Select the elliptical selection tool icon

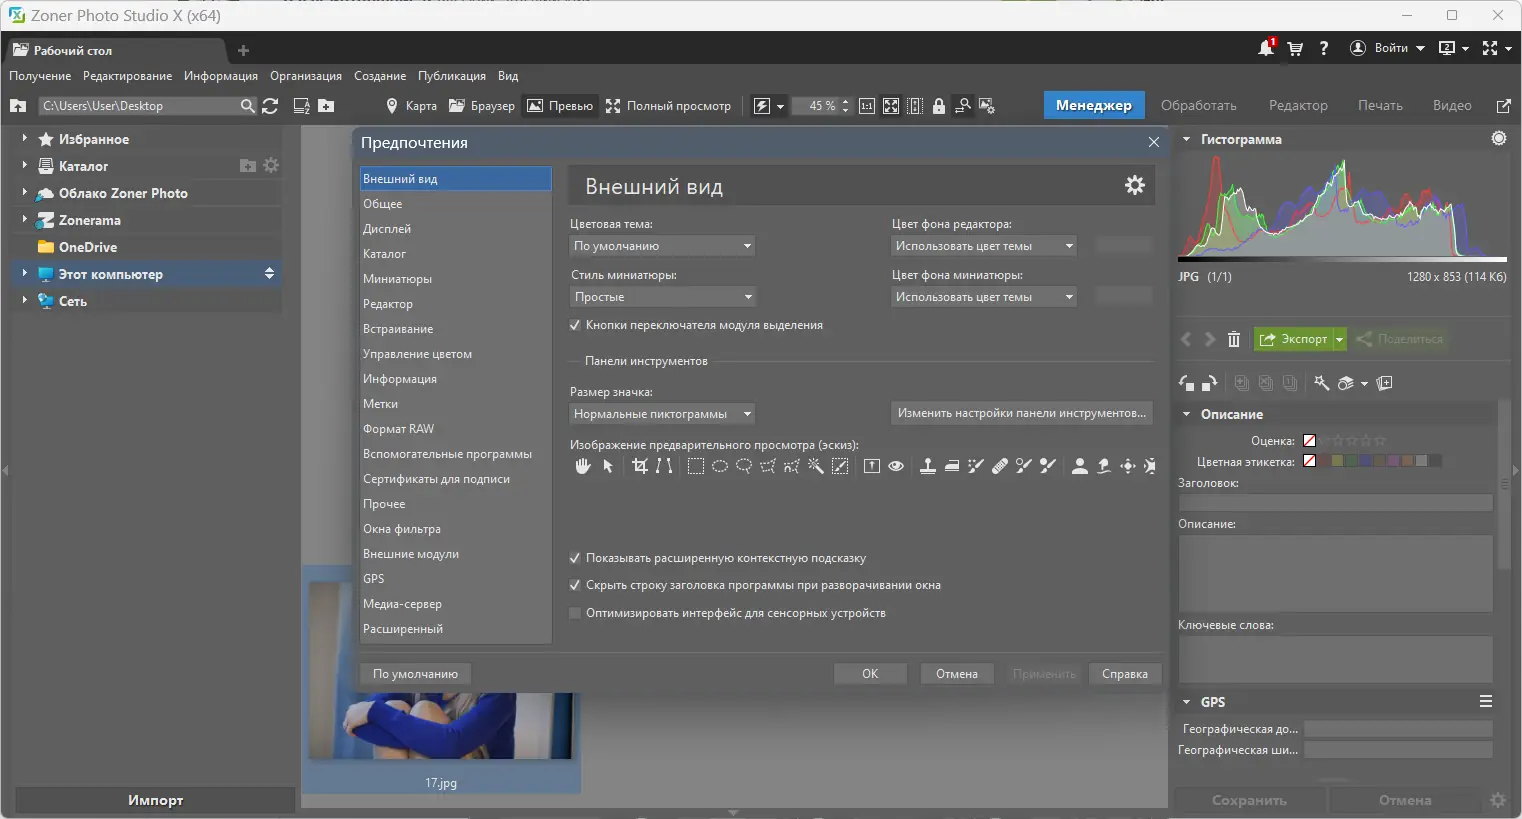coord(719,466)
